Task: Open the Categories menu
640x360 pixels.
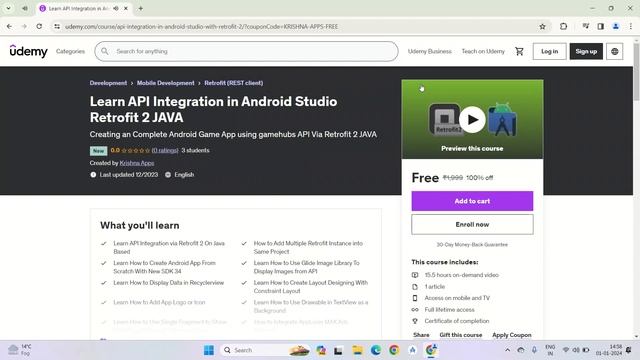Action: click(x=70, y=51)
